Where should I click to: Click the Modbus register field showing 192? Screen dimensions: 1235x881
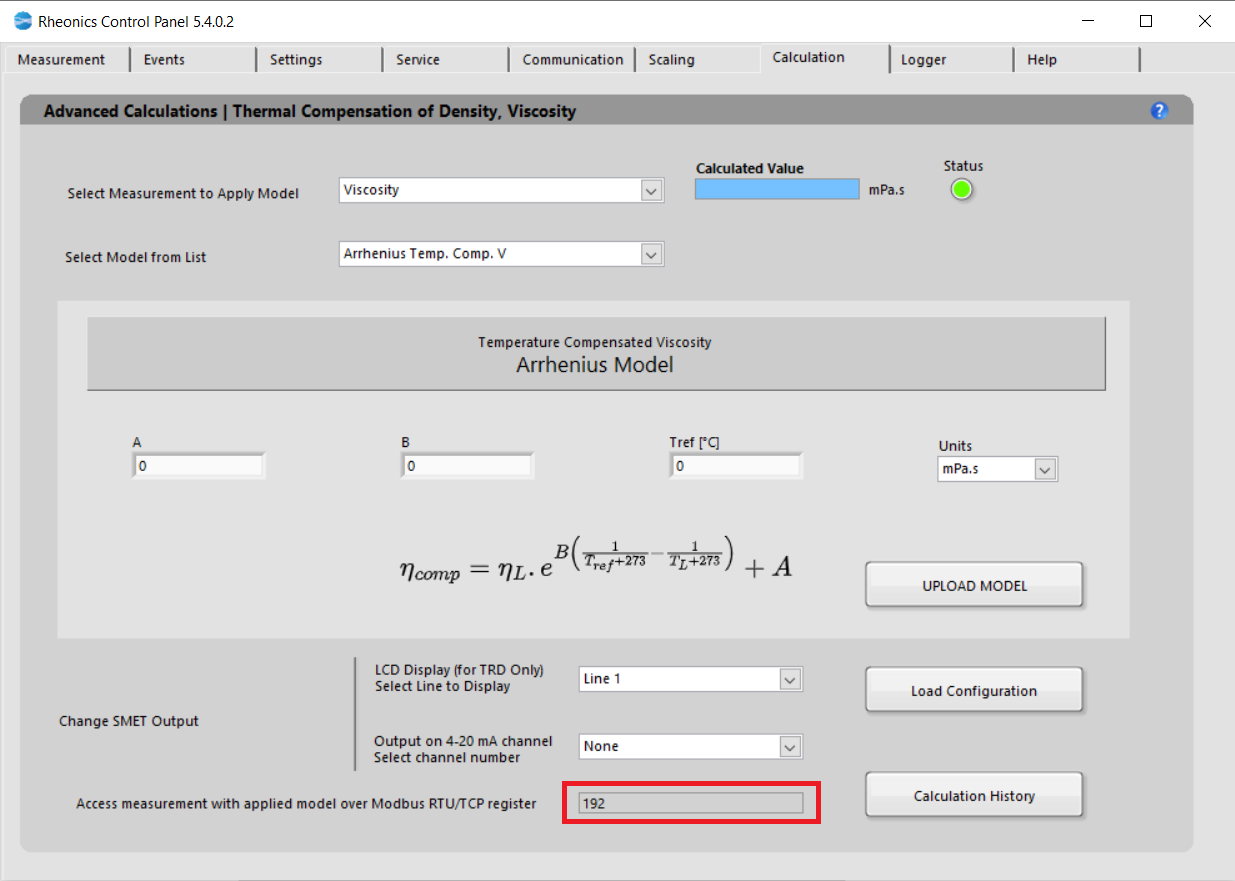click(x=691, y=803)
